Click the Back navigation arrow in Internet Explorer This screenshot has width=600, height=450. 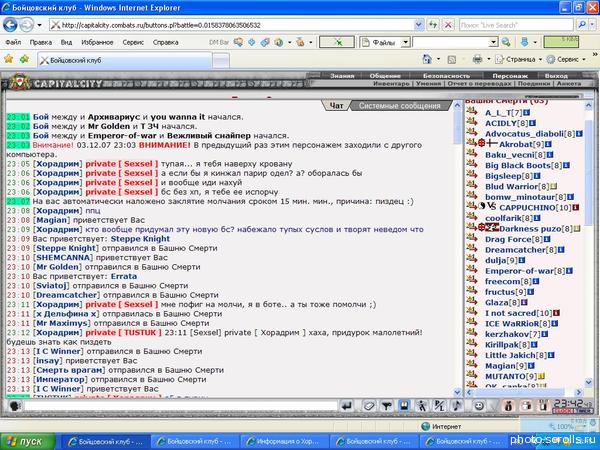(x=10, y=25)
